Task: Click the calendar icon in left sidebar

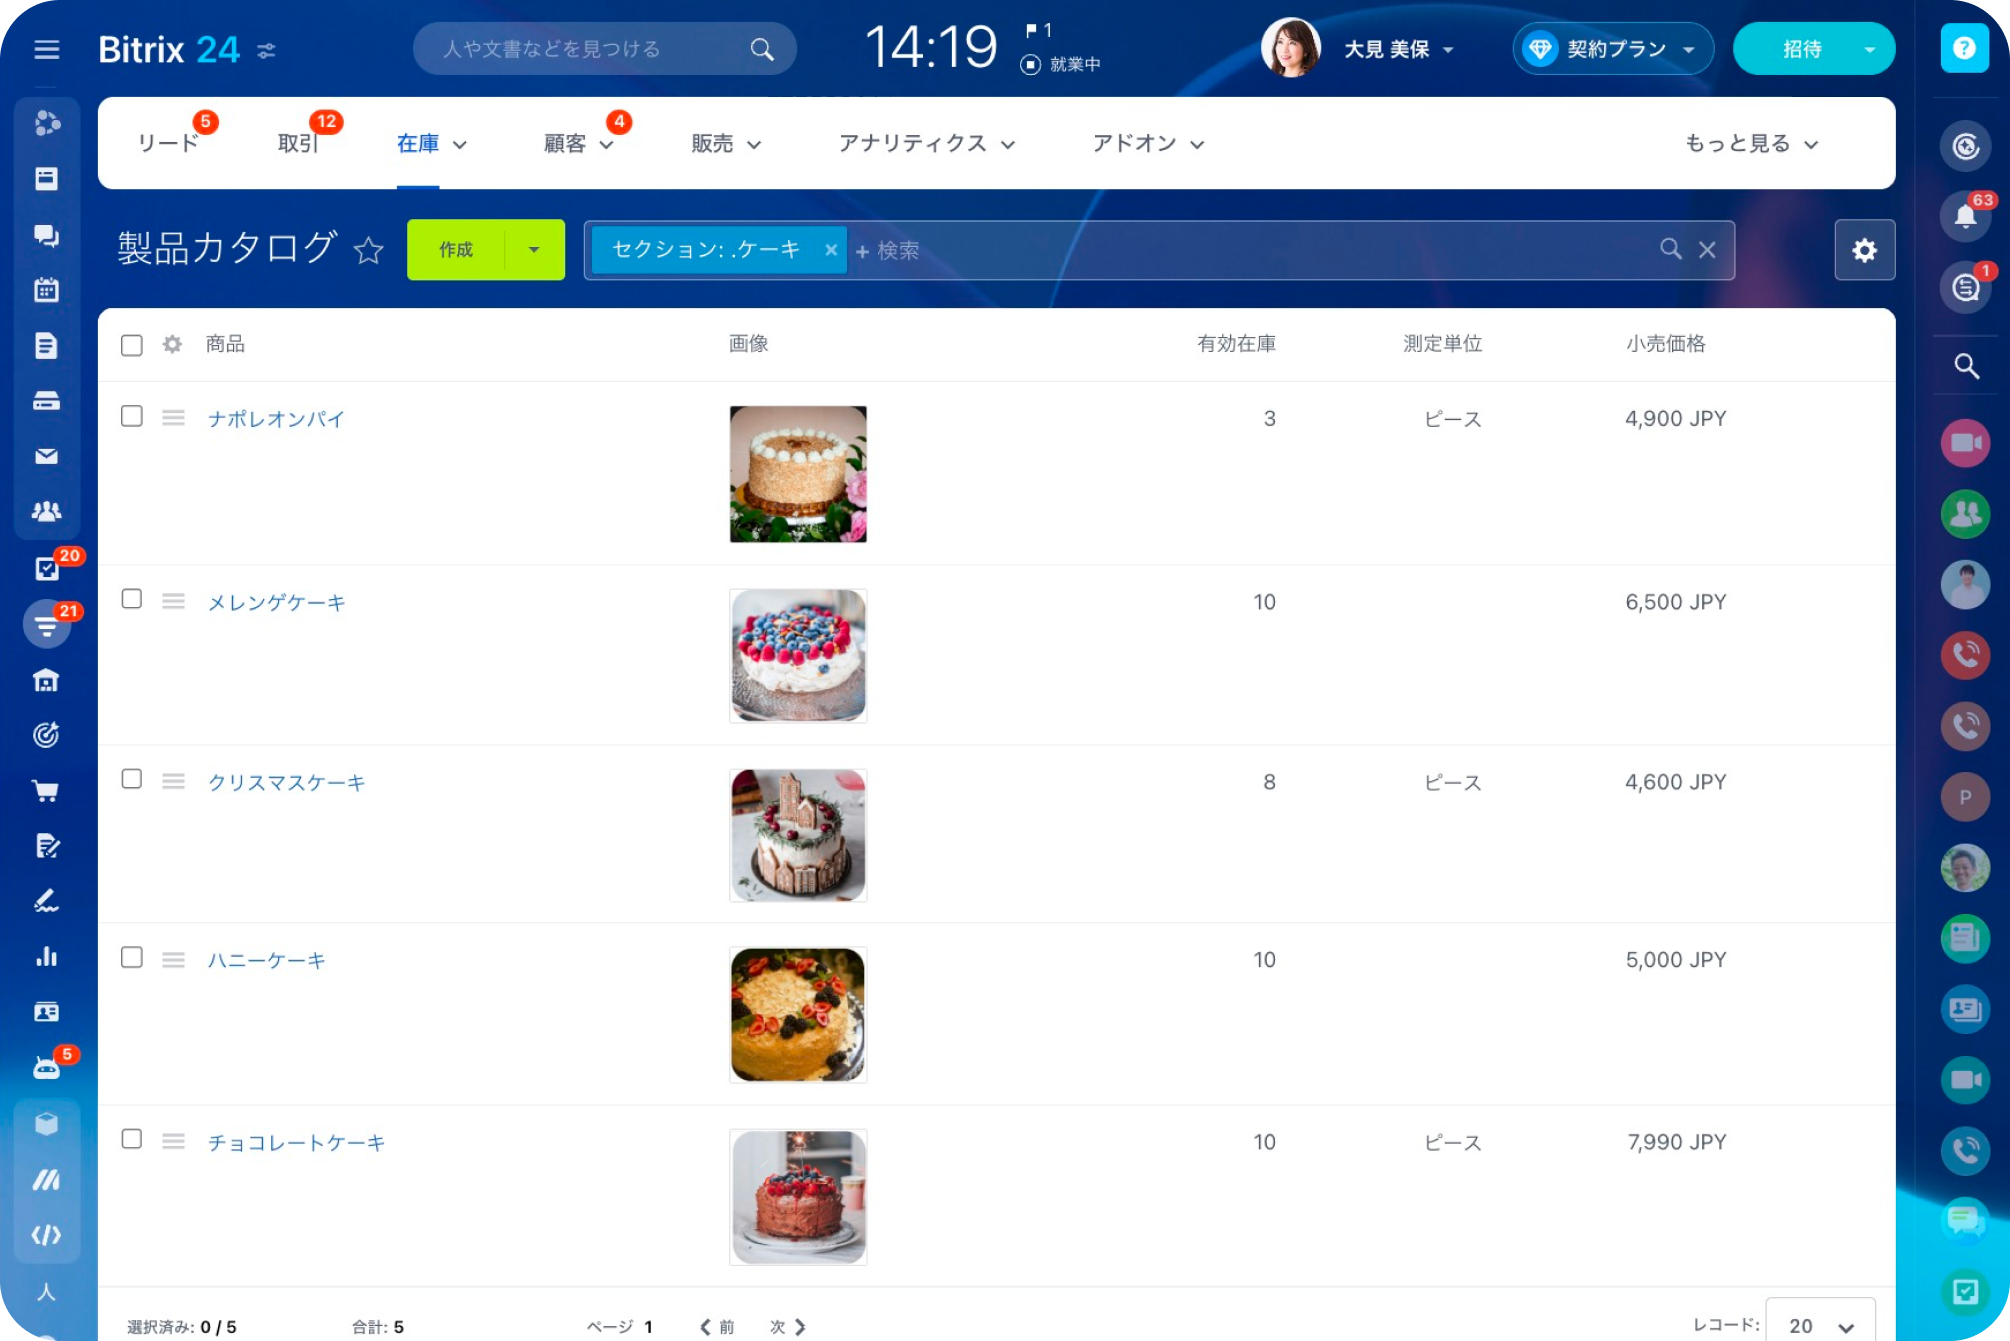Action: pos(46,290)
